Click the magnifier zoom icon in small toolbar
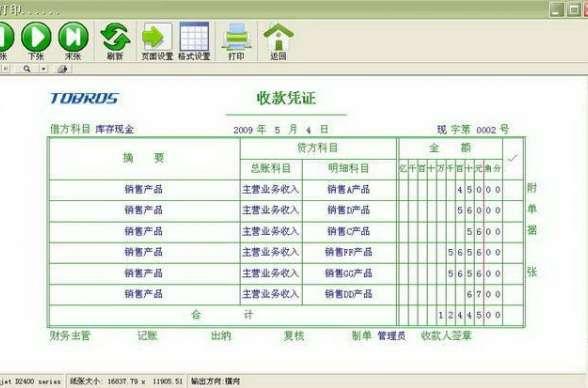588x388 pixels. click(27, 69)
